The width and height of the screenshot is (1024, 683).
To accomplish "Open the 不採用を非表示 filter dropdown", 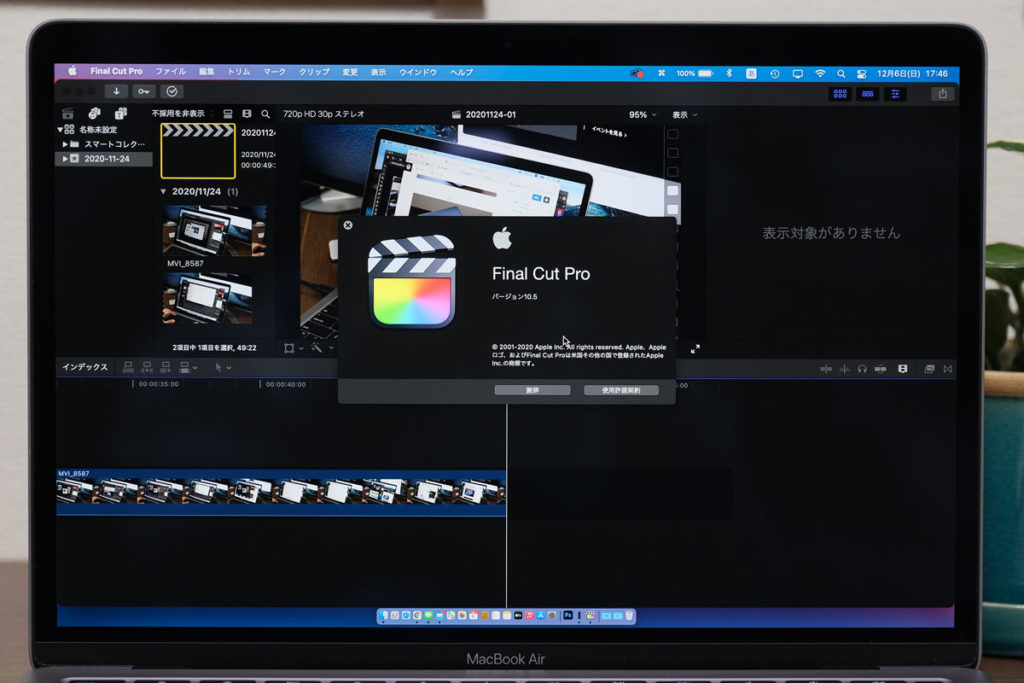I will [x=182, y=114].
